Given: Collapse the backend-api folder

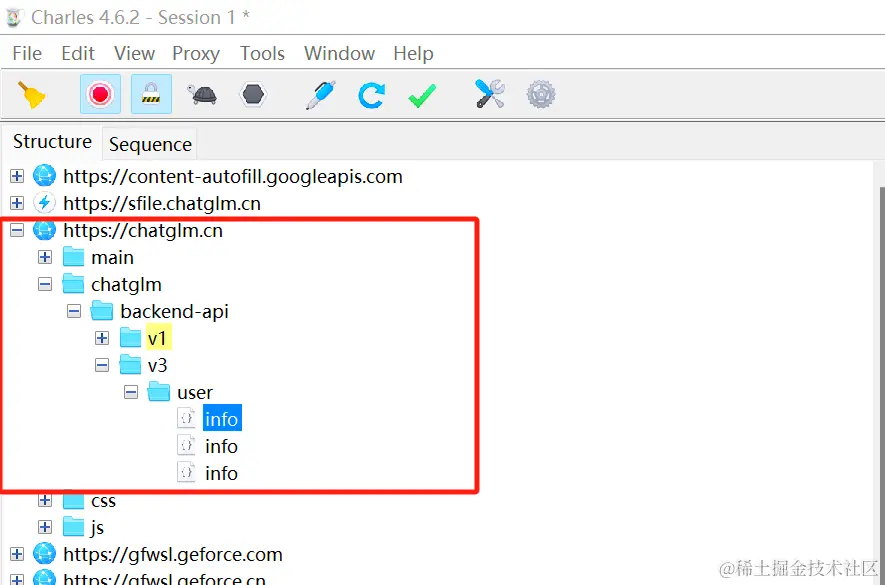Looking at the screenshot, I should click(74, 311).
